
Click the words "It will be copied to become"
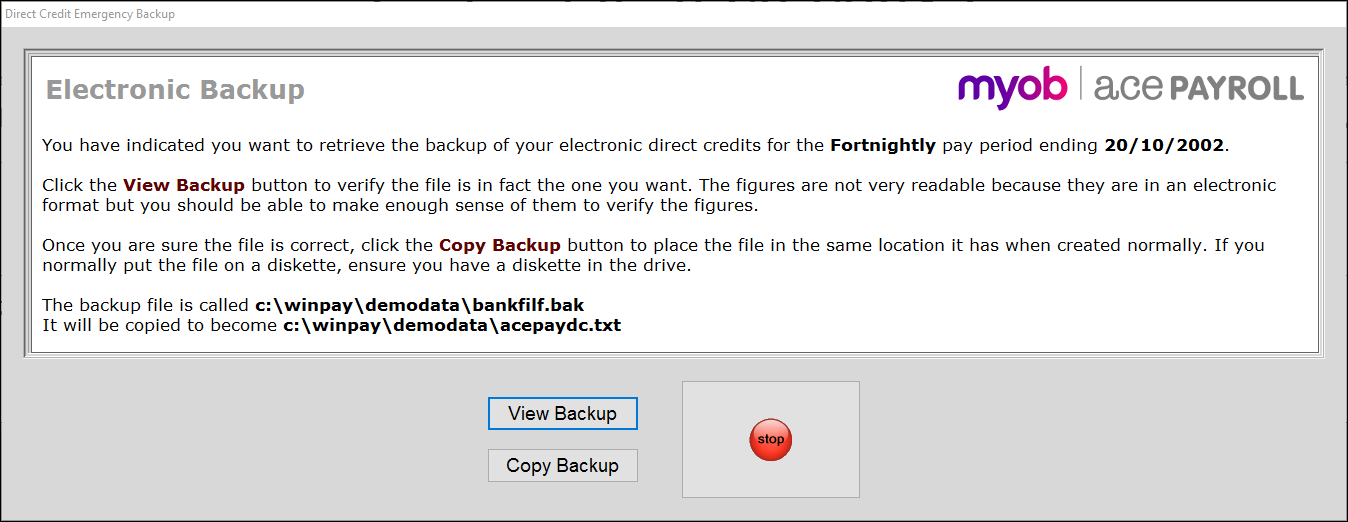[x=160, y=325]
